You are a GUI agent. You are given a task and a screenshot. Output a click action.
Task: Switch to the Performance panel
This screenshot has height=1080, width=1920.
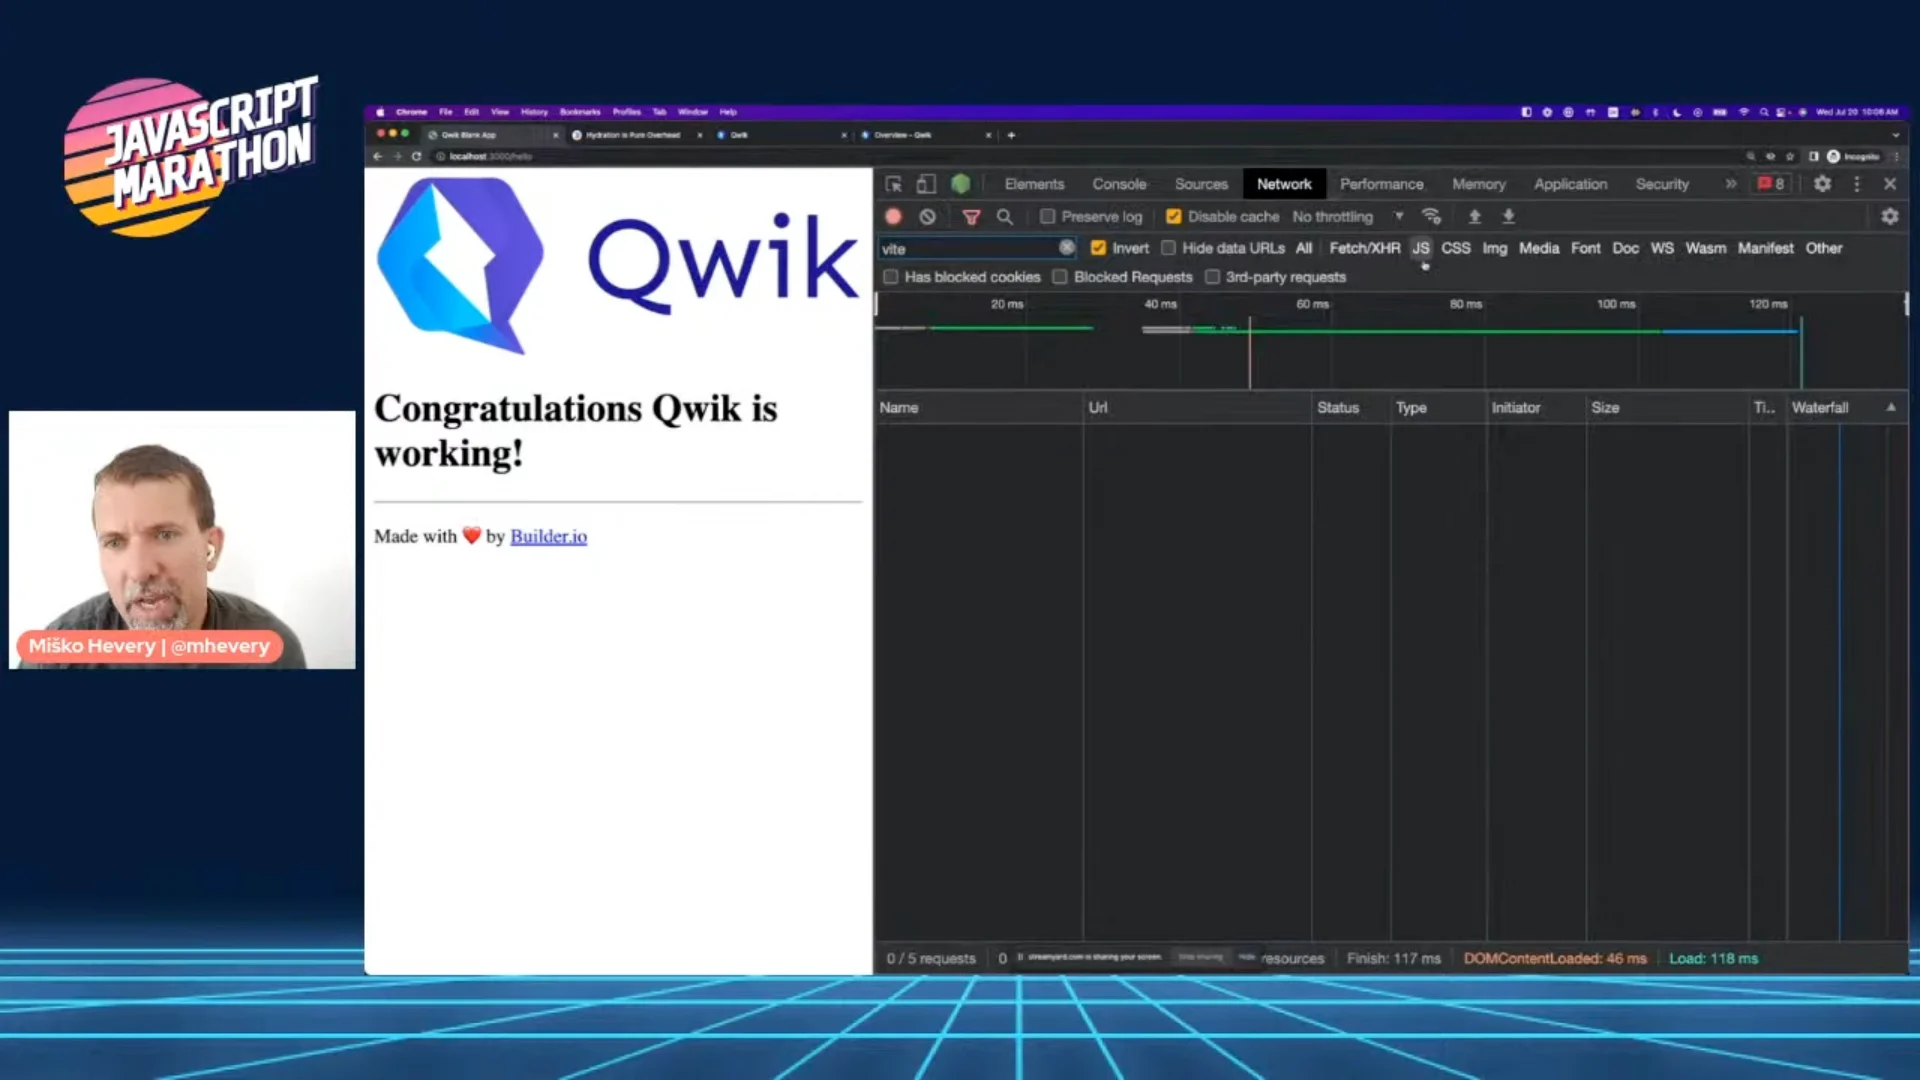pos(1381,184)
